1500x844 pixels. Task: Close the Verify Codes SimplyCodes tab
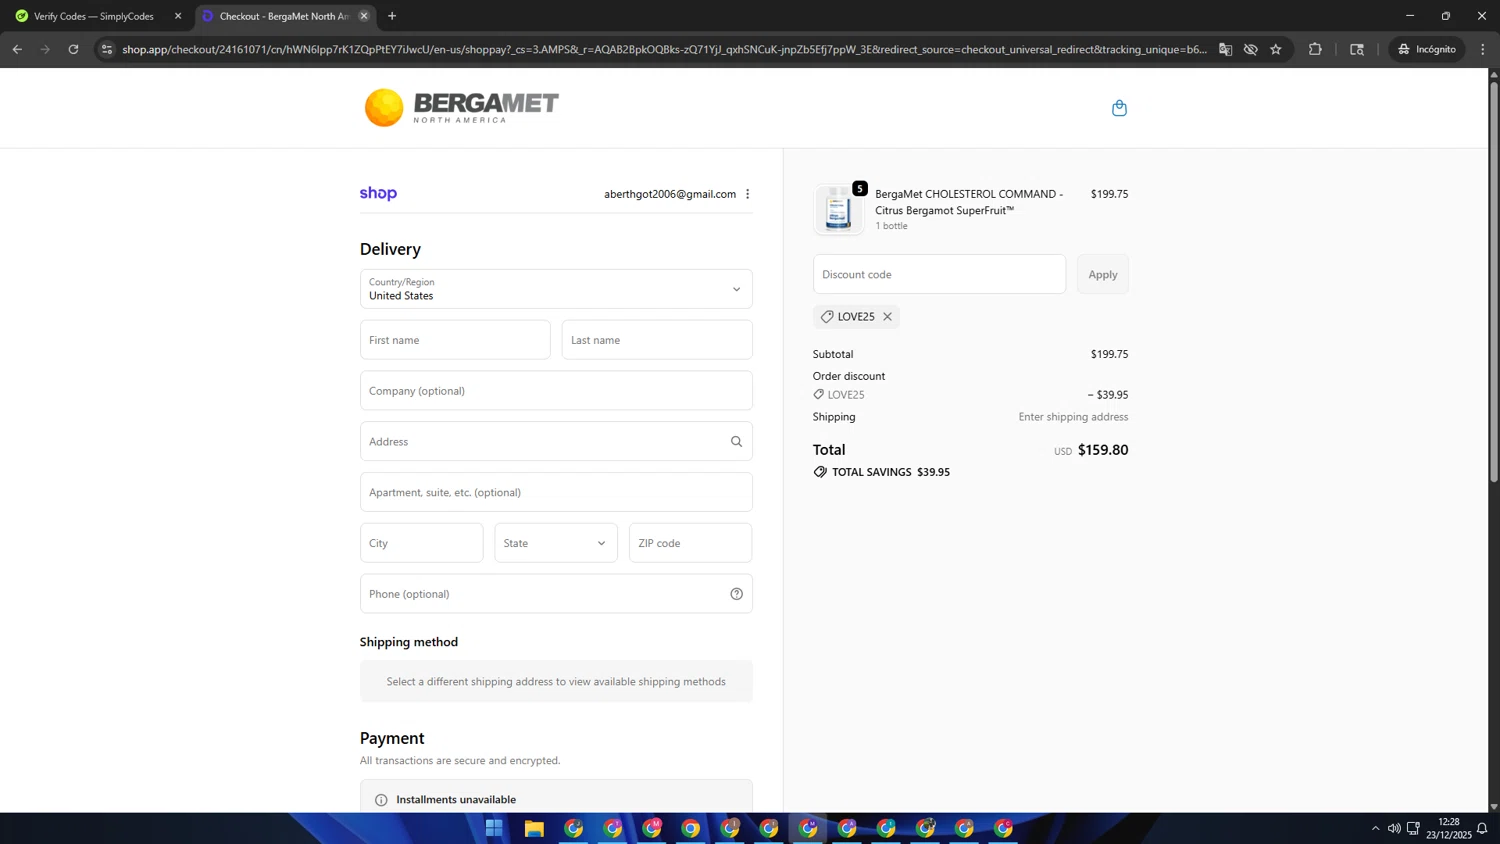coord(178,16)
